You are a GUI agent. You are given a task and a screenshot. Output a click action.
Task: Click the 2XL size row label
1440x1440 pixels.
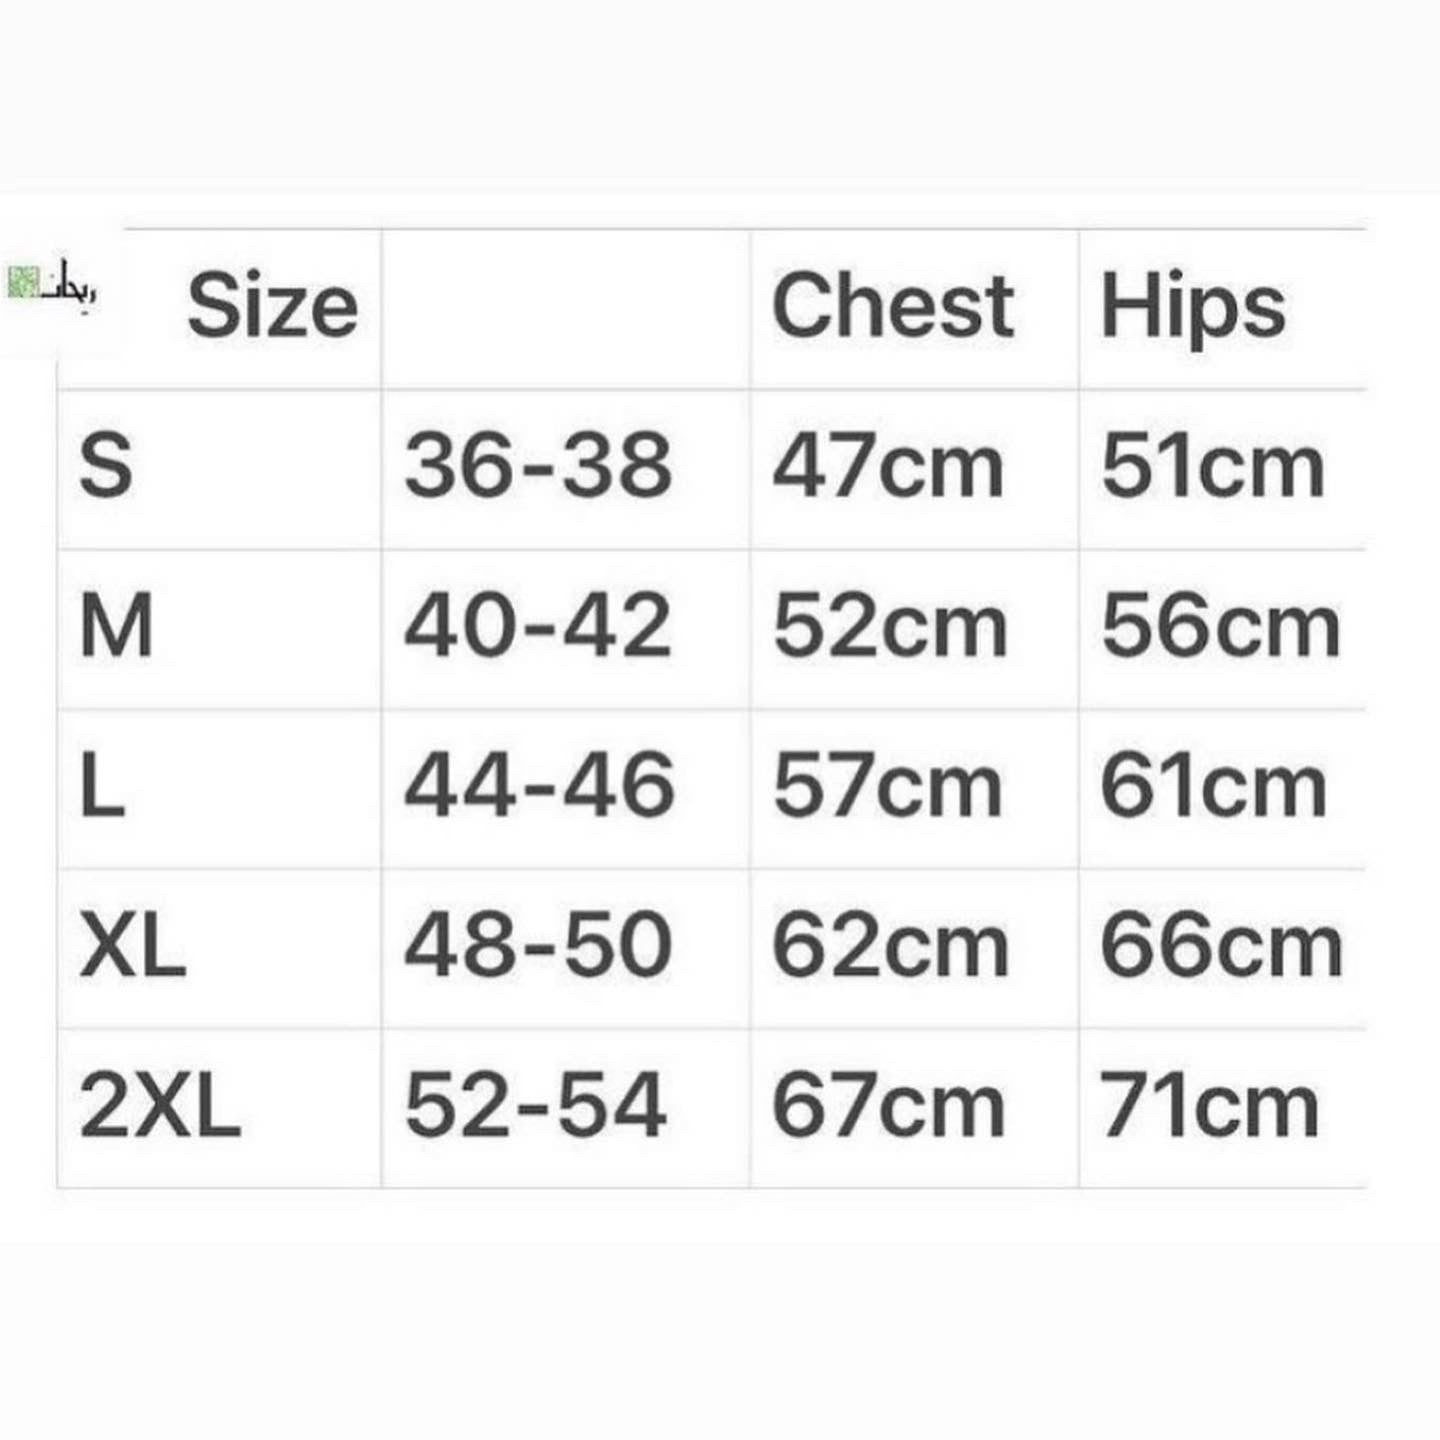click(160, 1106)
